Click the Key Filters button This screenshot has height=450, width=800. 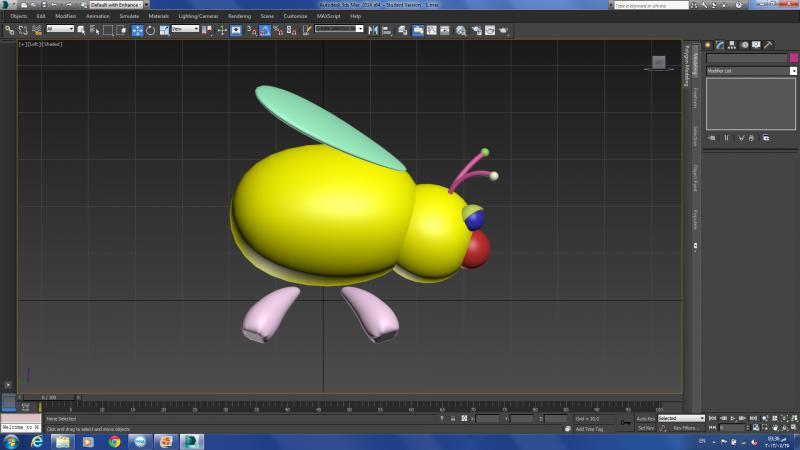pyautogui.click(x=686, y=428)
